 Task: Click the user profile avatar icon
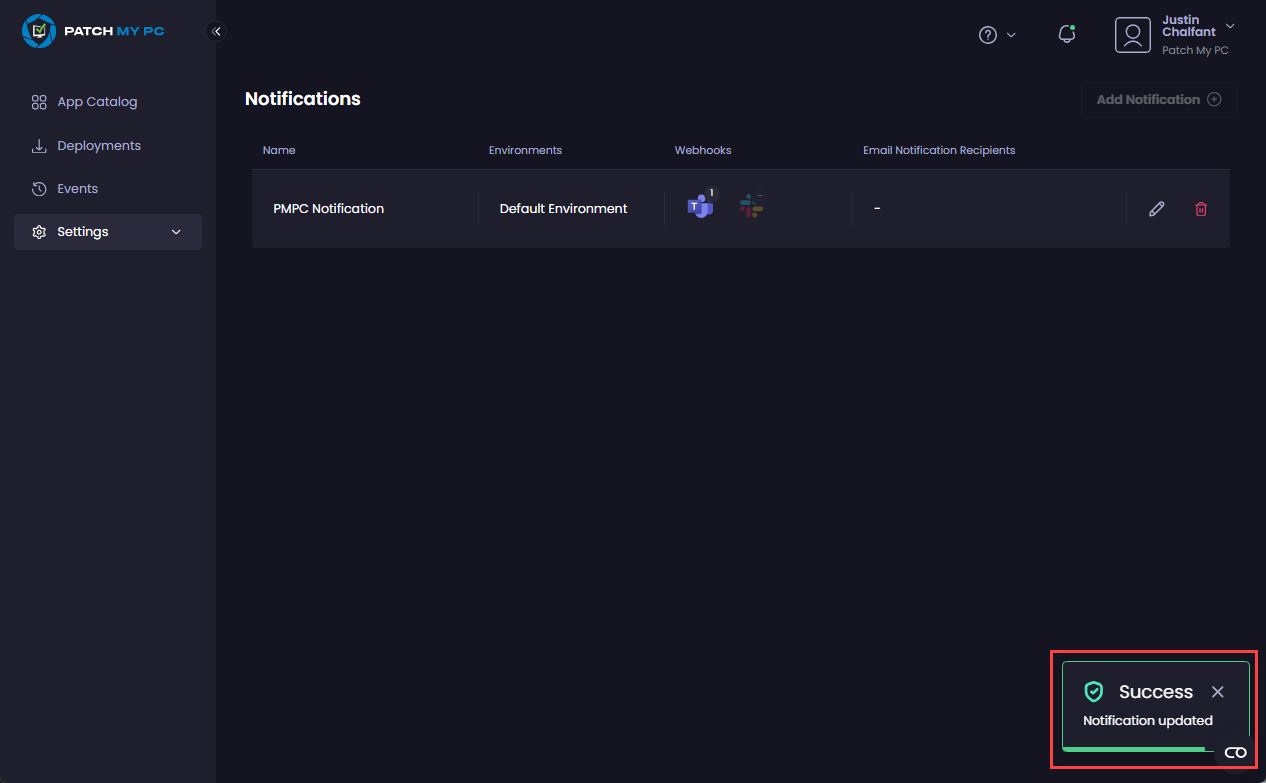click(x=1133, y=35)
